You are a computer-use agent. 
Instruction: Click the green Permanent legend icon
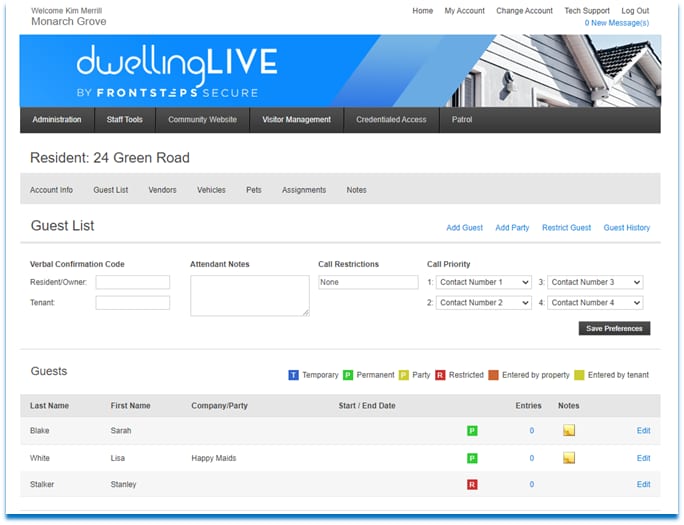[348, 375]
